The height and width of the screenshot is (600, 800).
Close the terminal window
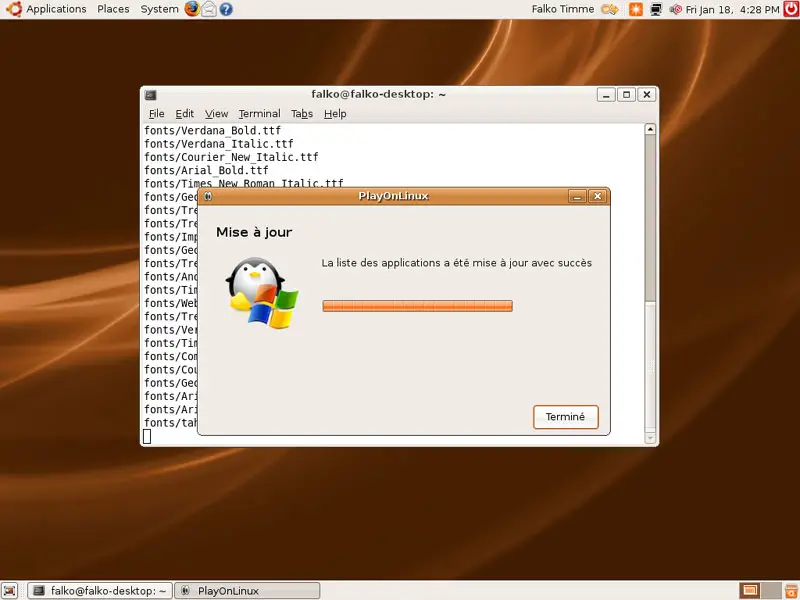pyautogui.click(x=647, y=94)
